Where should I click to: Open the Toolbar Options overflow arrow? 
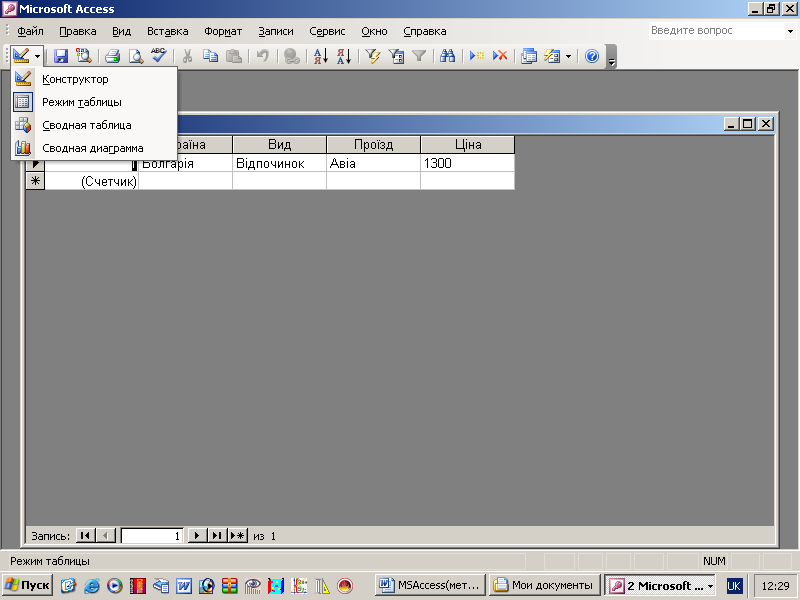tap(611, 57)
